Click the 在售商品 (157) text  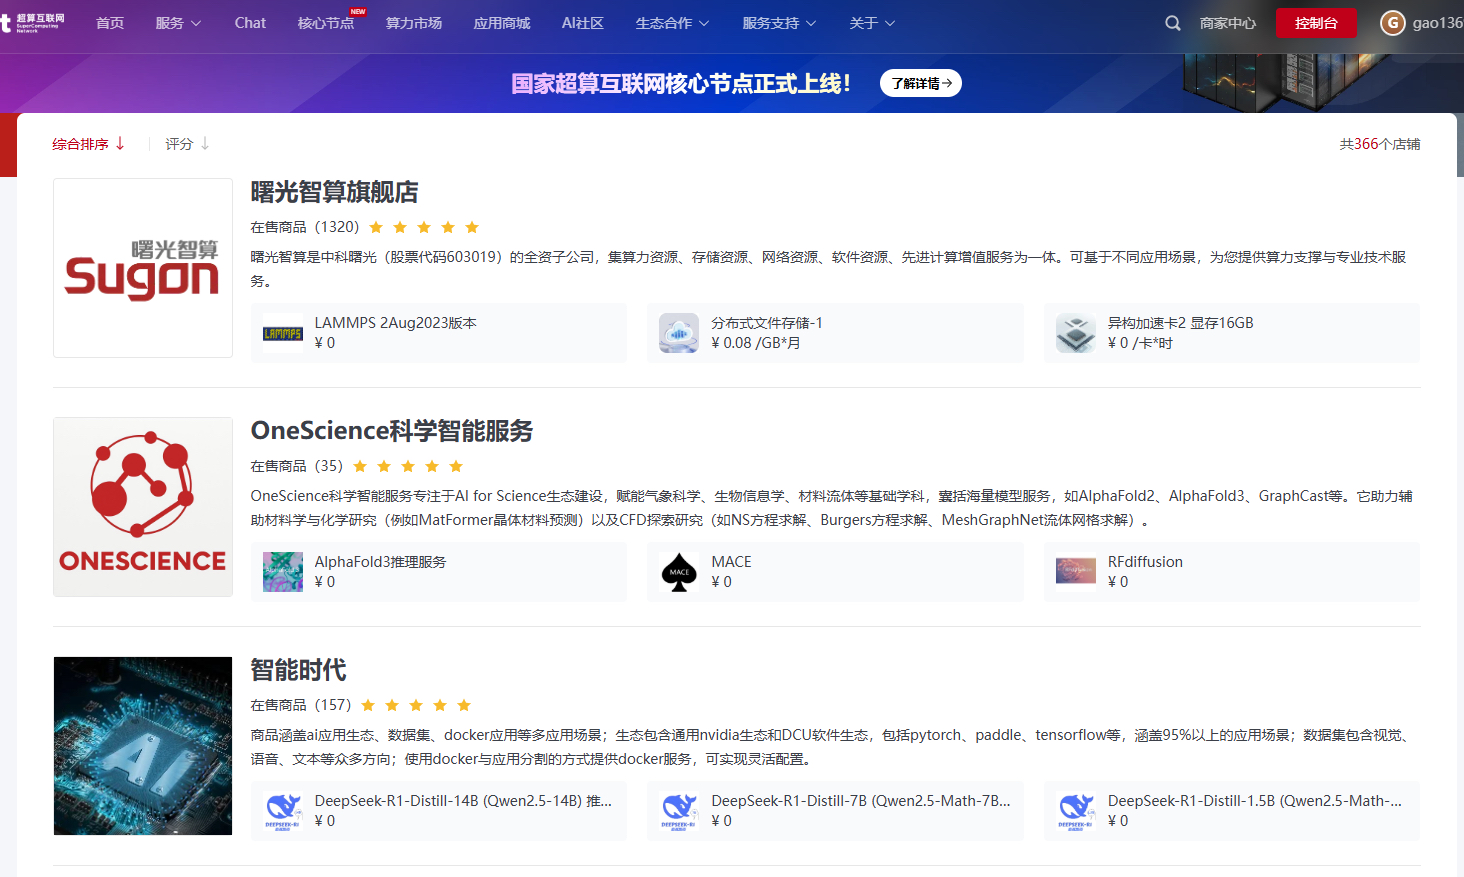coord(301,705)
